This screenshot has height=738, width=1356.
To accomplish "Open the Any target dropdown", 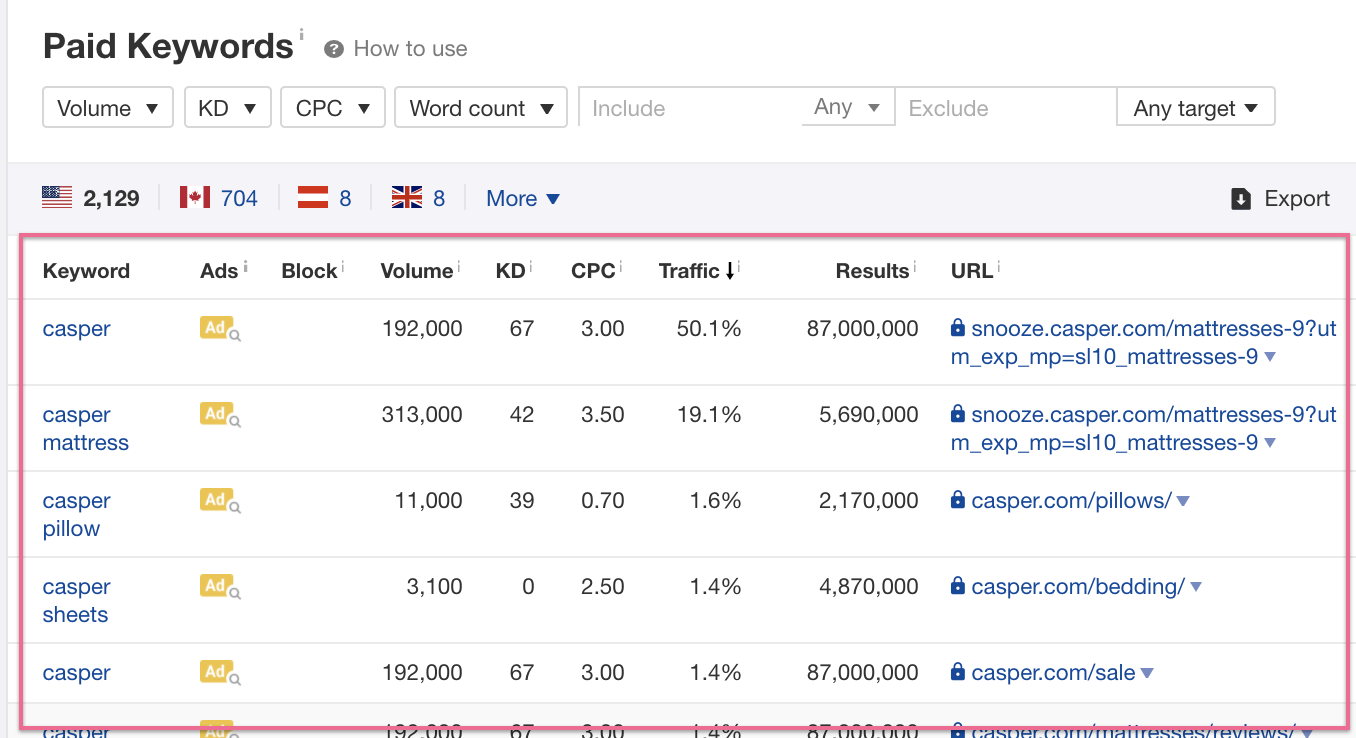I will [x=1195, y=108].
